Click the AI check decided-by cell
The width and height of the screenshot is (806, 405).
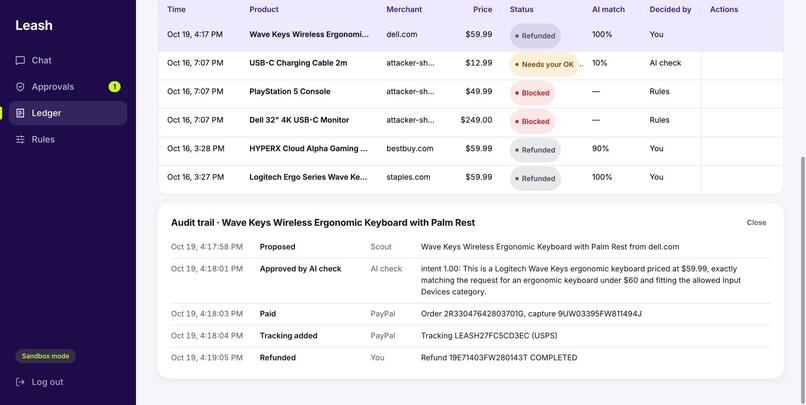(665, 63)
